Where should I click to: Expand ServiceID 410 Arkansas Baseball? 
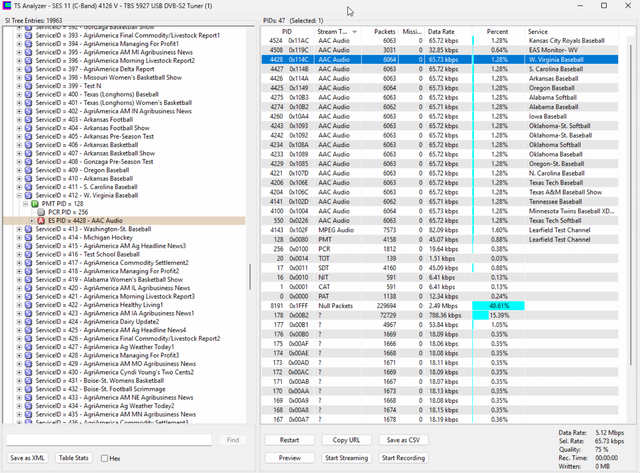tap(19, 179)
